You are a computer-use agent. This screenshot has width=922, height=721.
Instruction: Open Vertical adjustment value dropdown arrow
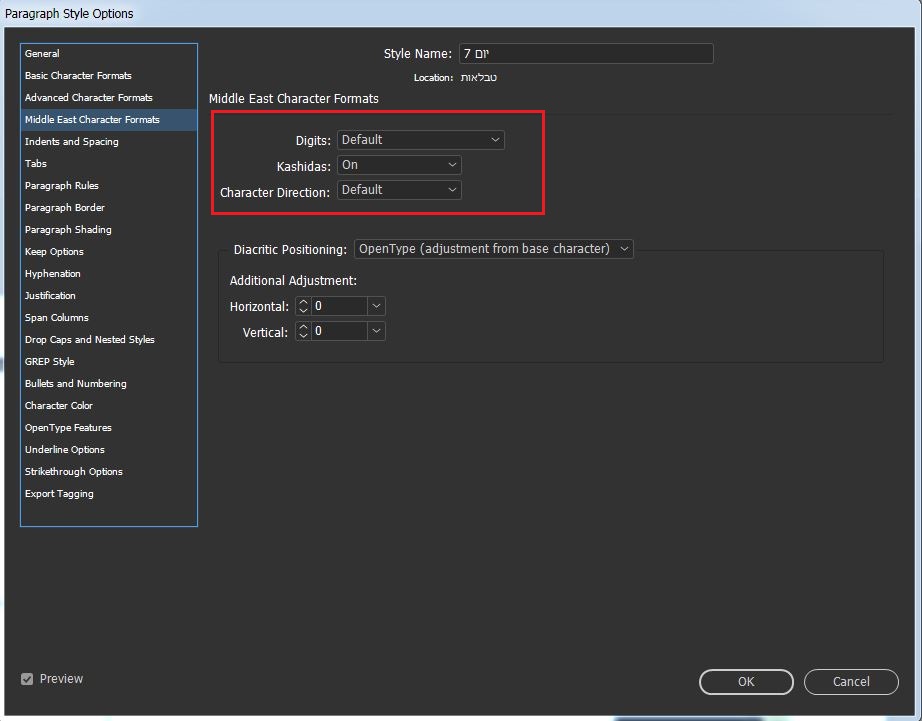(376, 331)
